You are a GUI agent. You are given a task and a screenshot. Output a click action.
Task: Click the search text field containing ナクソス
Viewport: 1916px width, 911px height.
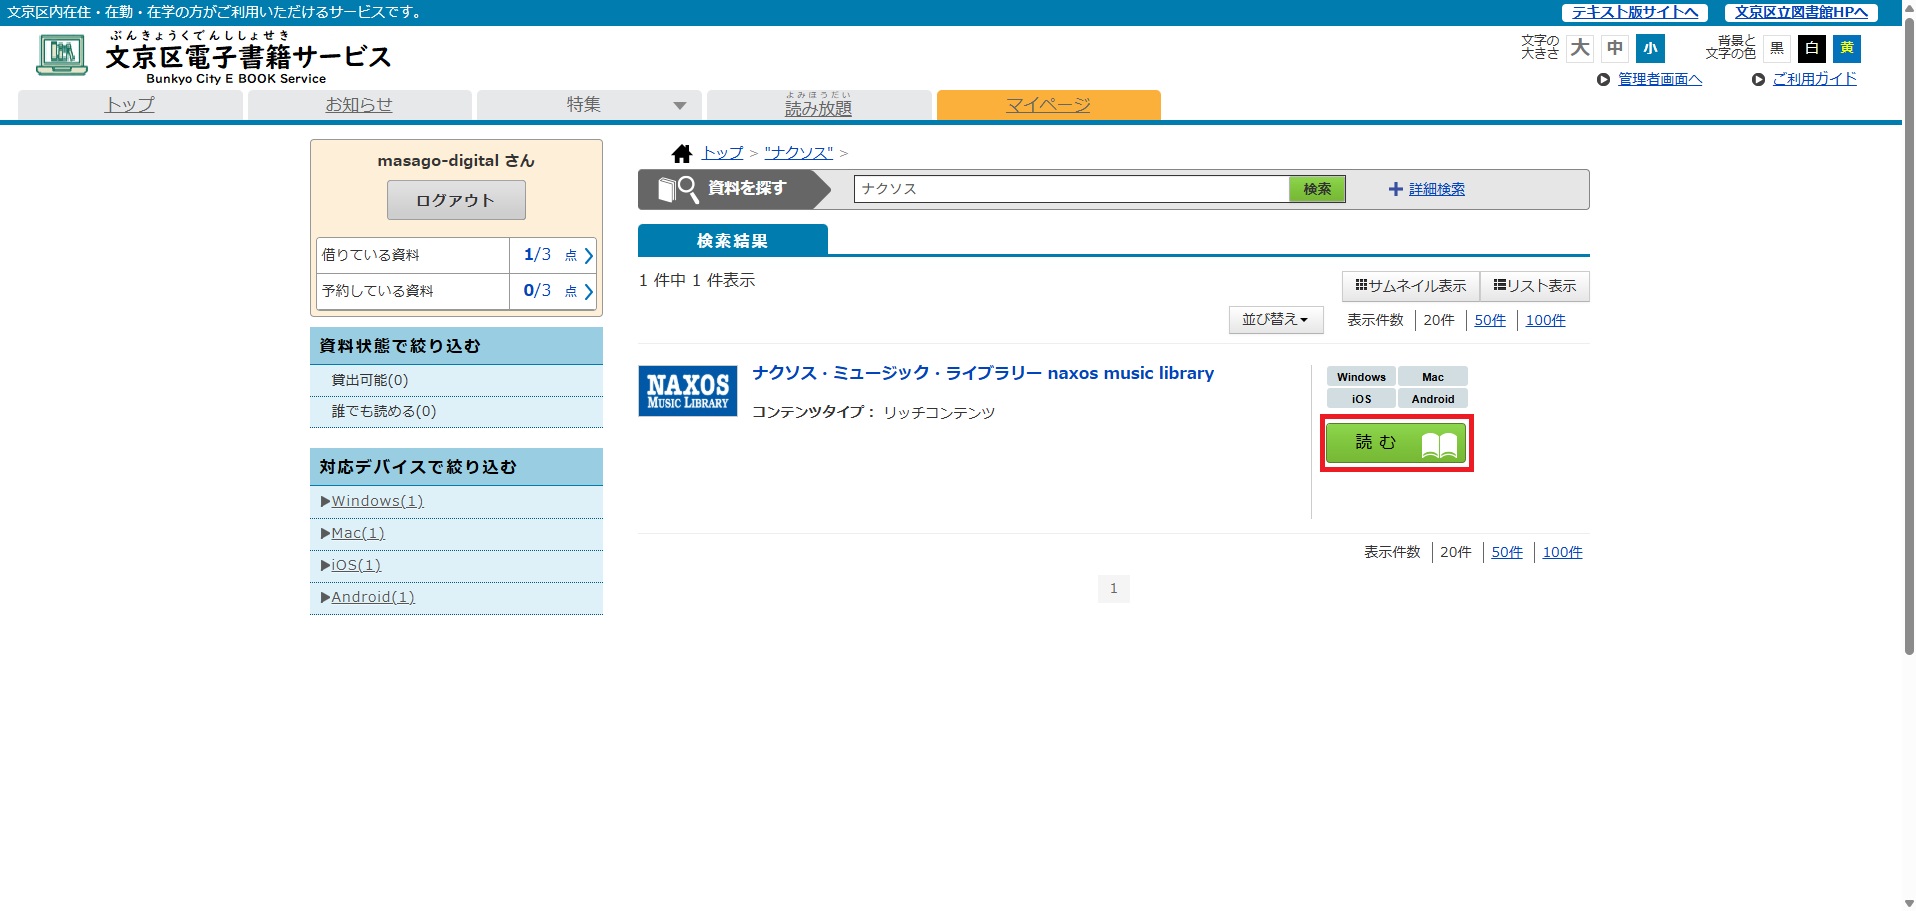[x=1072, y=189]
